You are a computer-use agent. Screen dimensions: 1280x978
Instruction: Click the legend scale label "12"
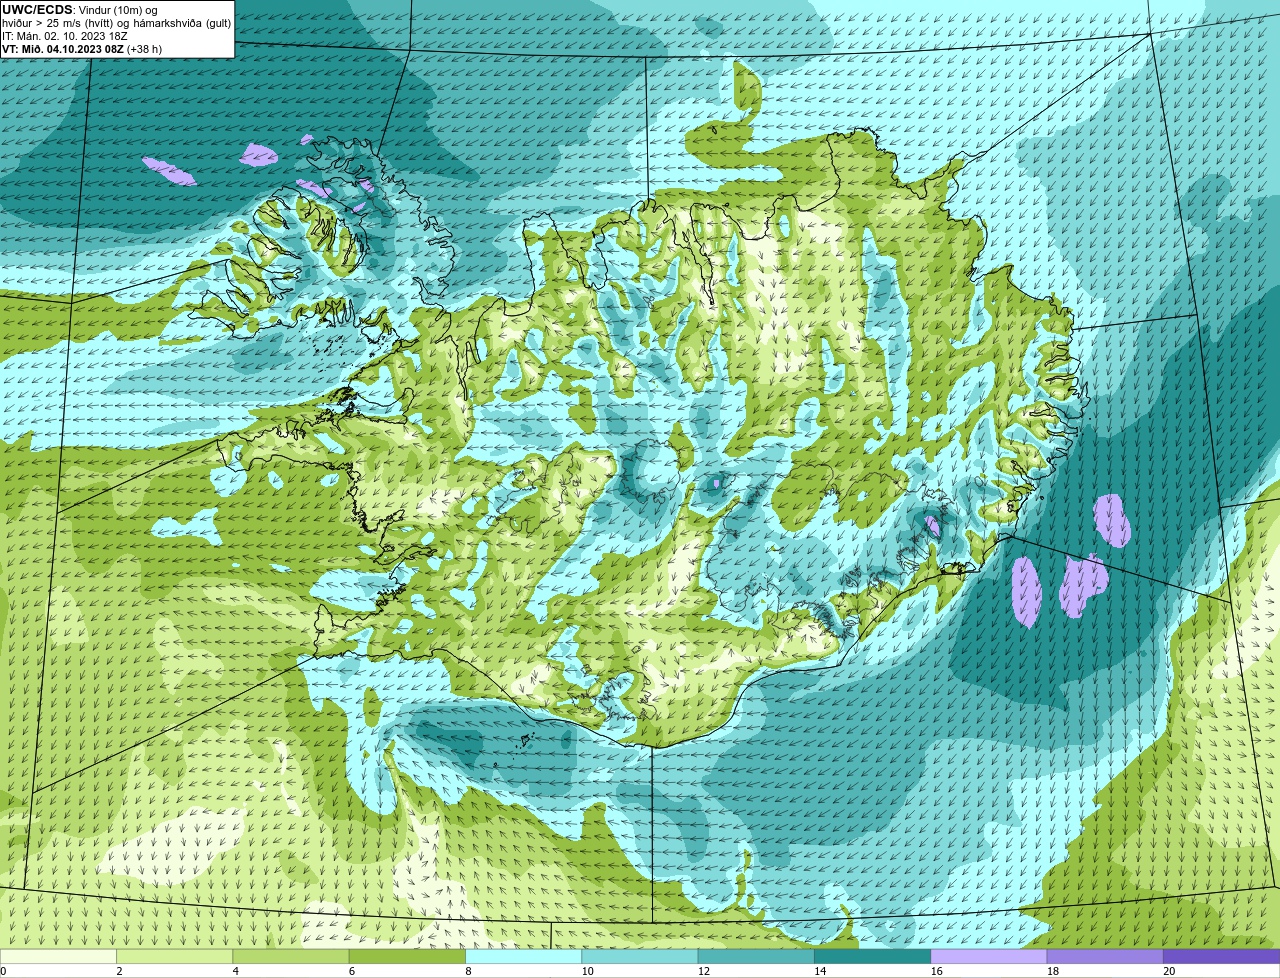[x=703, y=971]
